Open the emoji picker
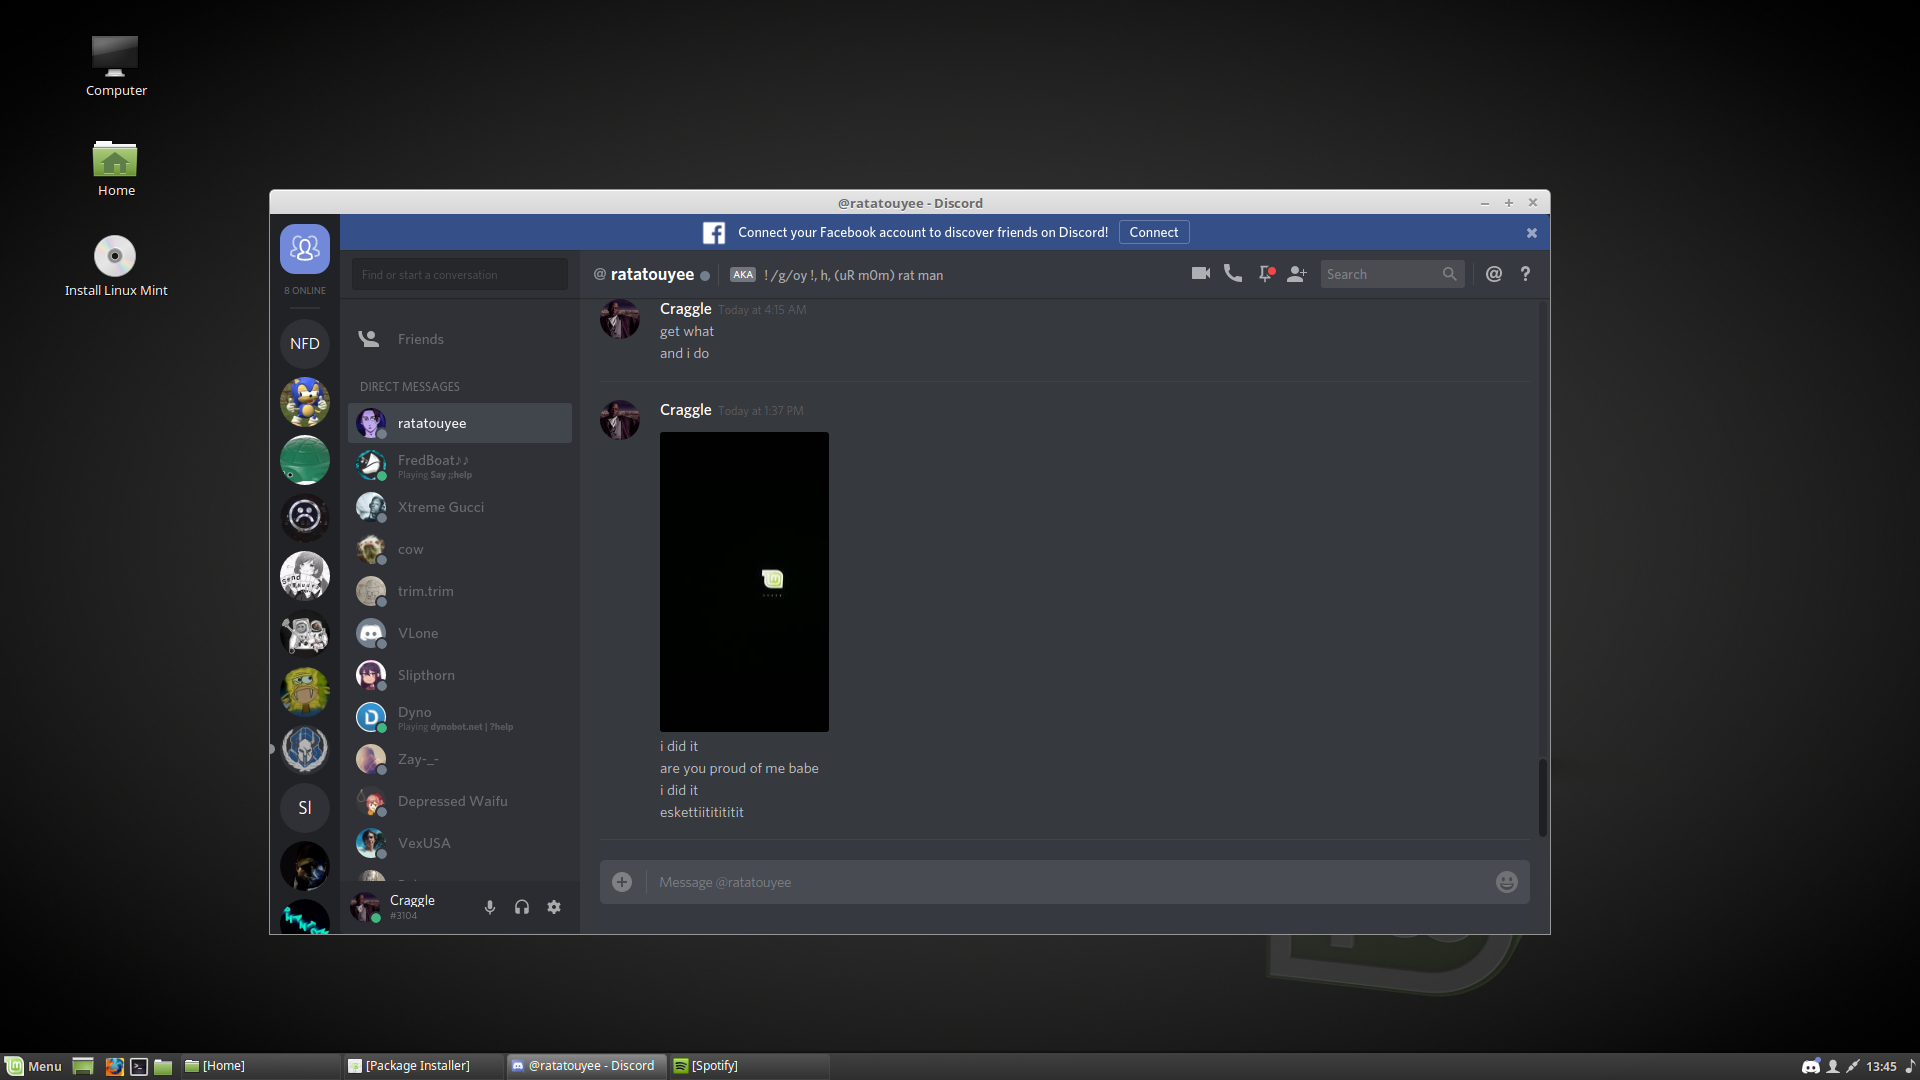 [1506, 882]
